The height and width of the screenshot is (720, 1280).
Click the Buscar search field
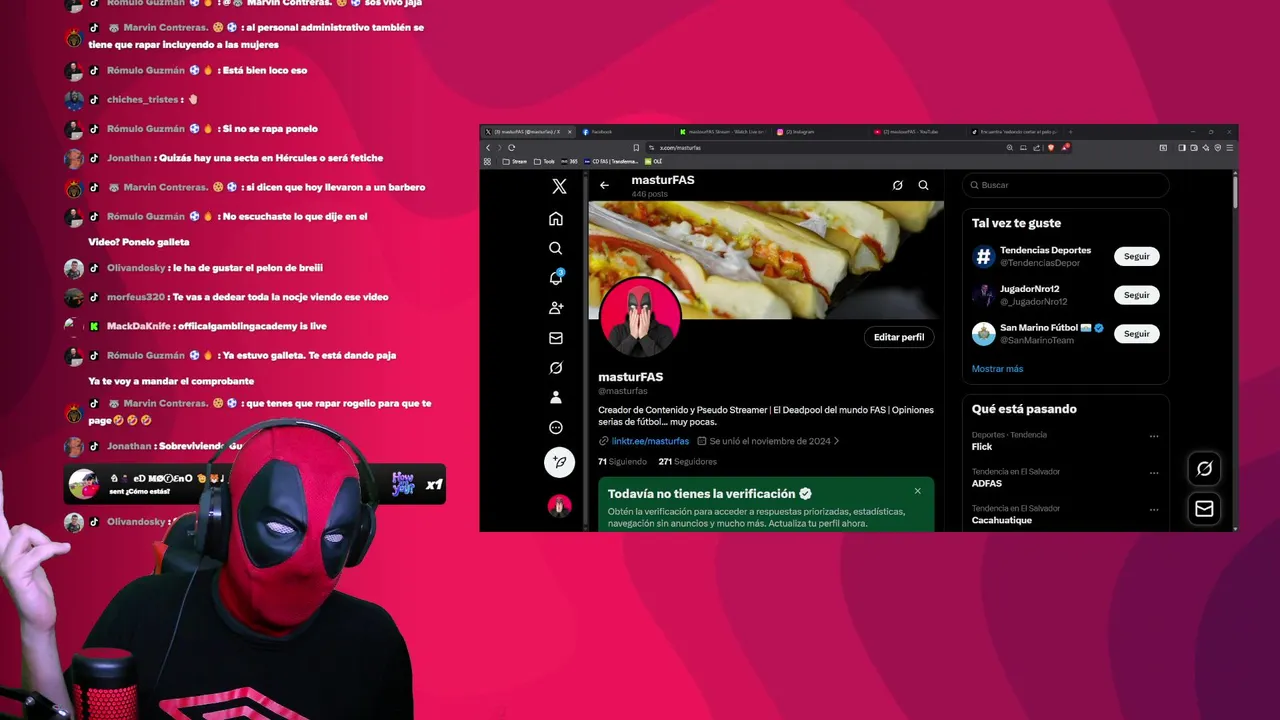(x=1065, y=185)
